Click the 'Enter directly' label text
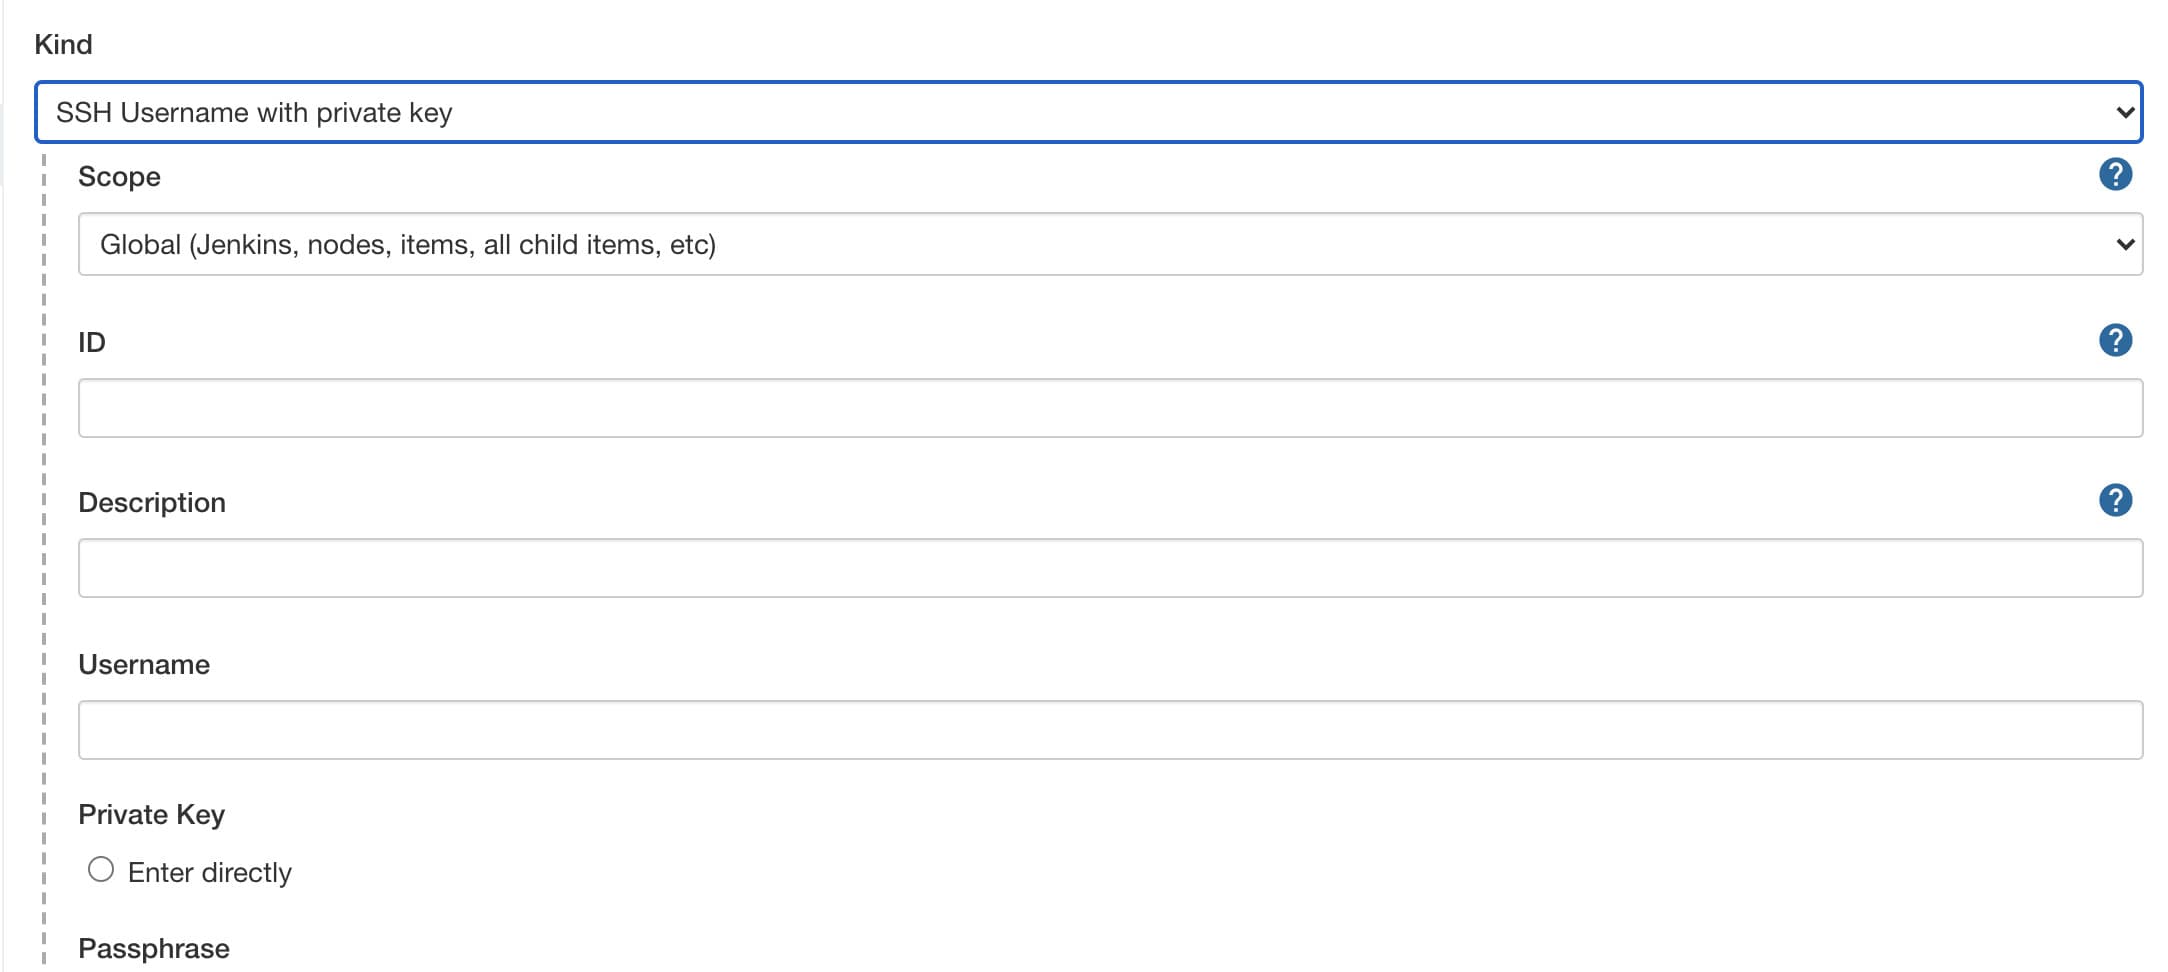Image resolution: width=2168 pixels, height=972 pixels. tap(210, 873)
